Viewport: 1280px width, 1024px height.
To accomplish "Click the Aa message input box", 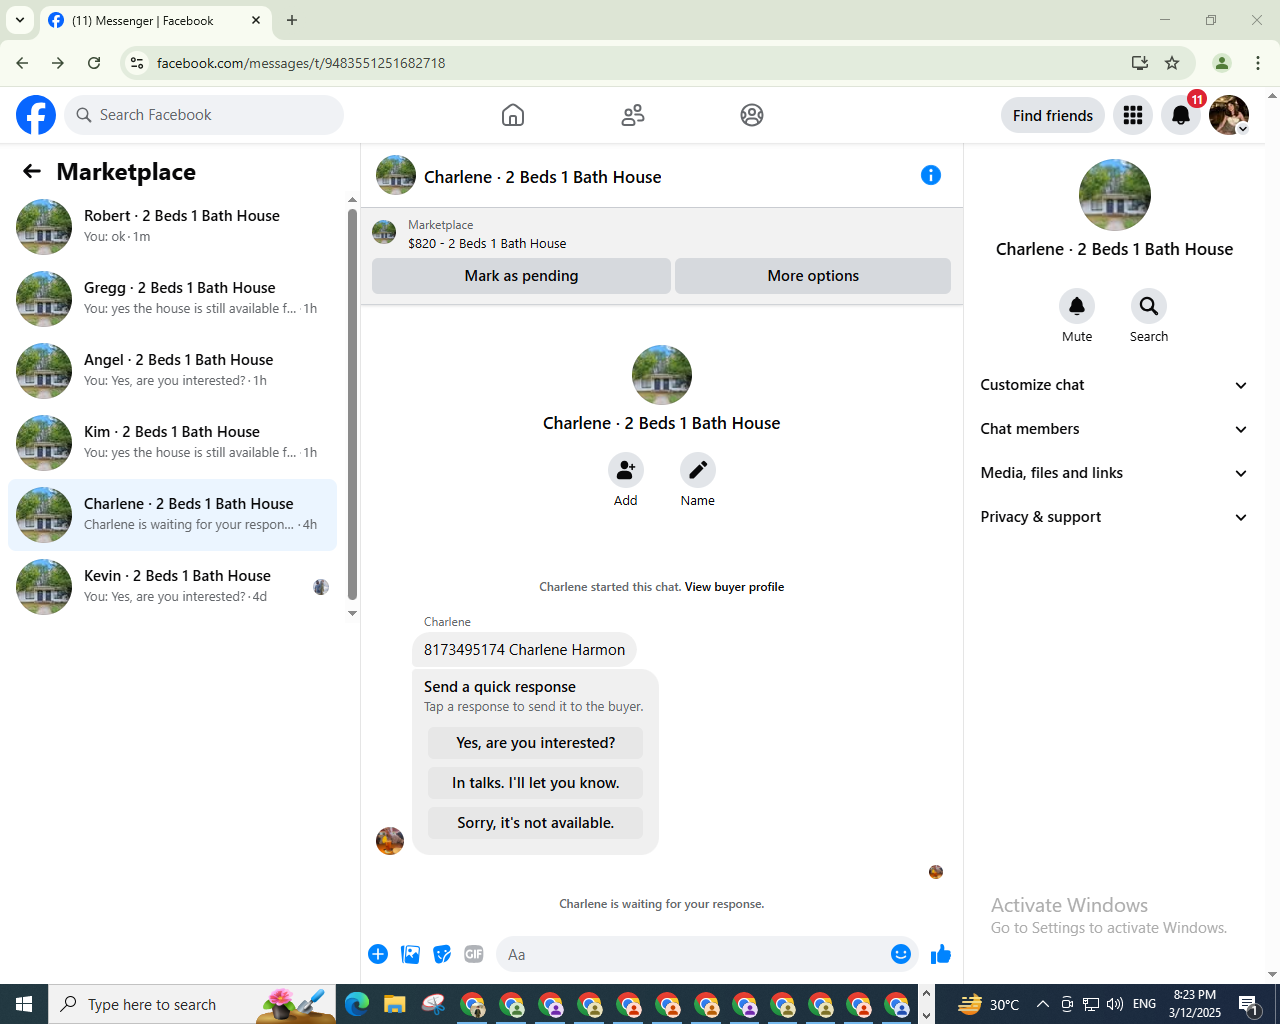I will [x=696, y=954].
